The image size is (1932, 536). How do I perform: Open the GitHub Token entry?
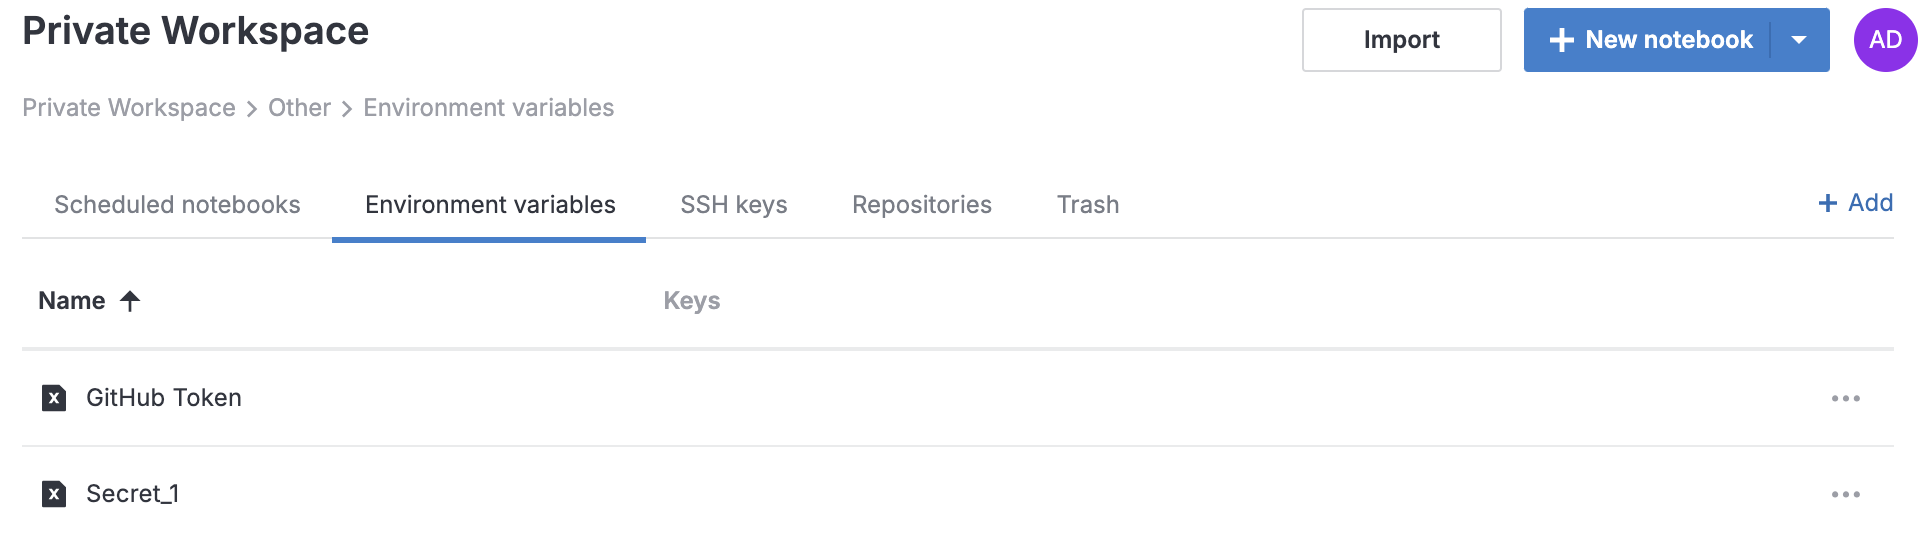(x=164, y=398)
